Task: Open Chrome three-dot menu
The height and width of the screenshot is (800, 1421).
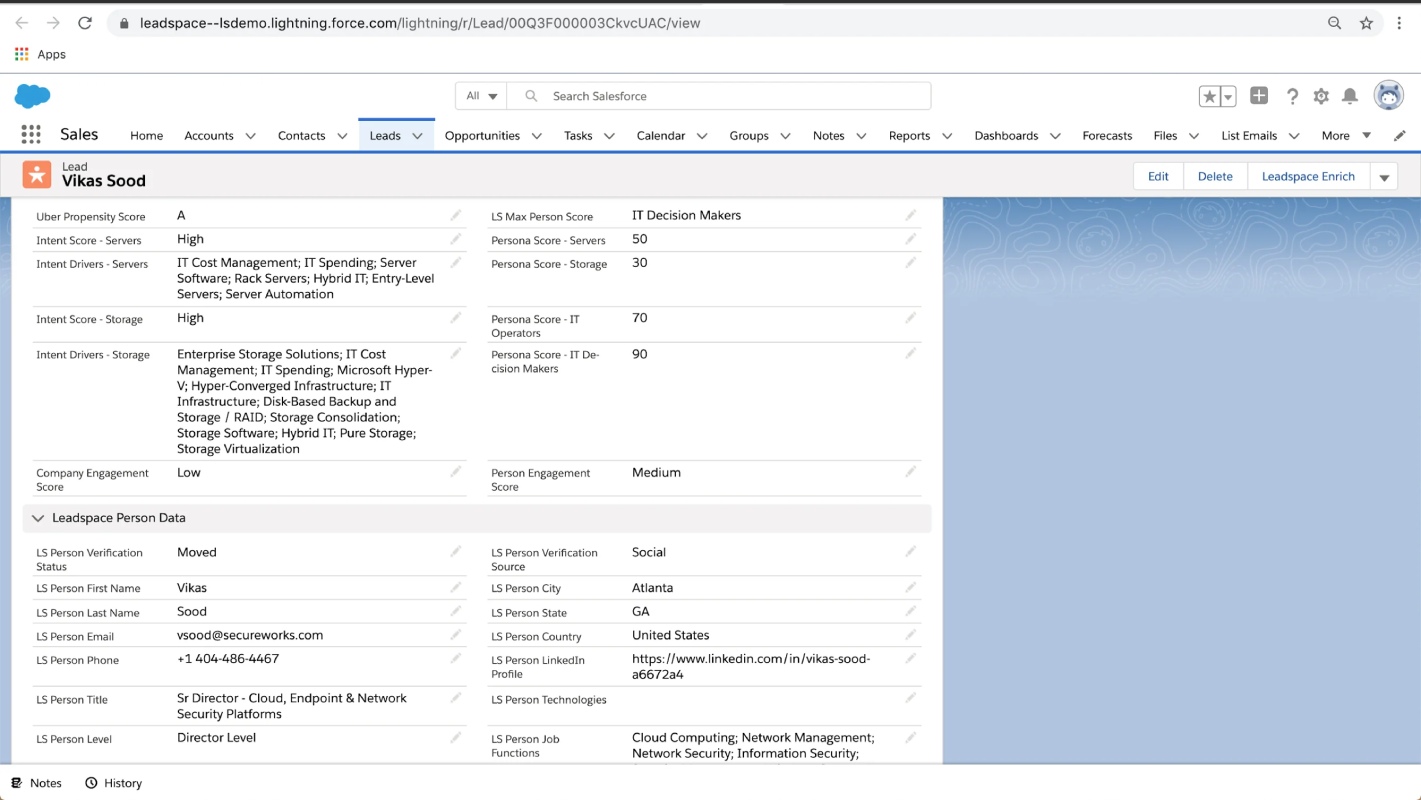Action: coord(1399,23)
